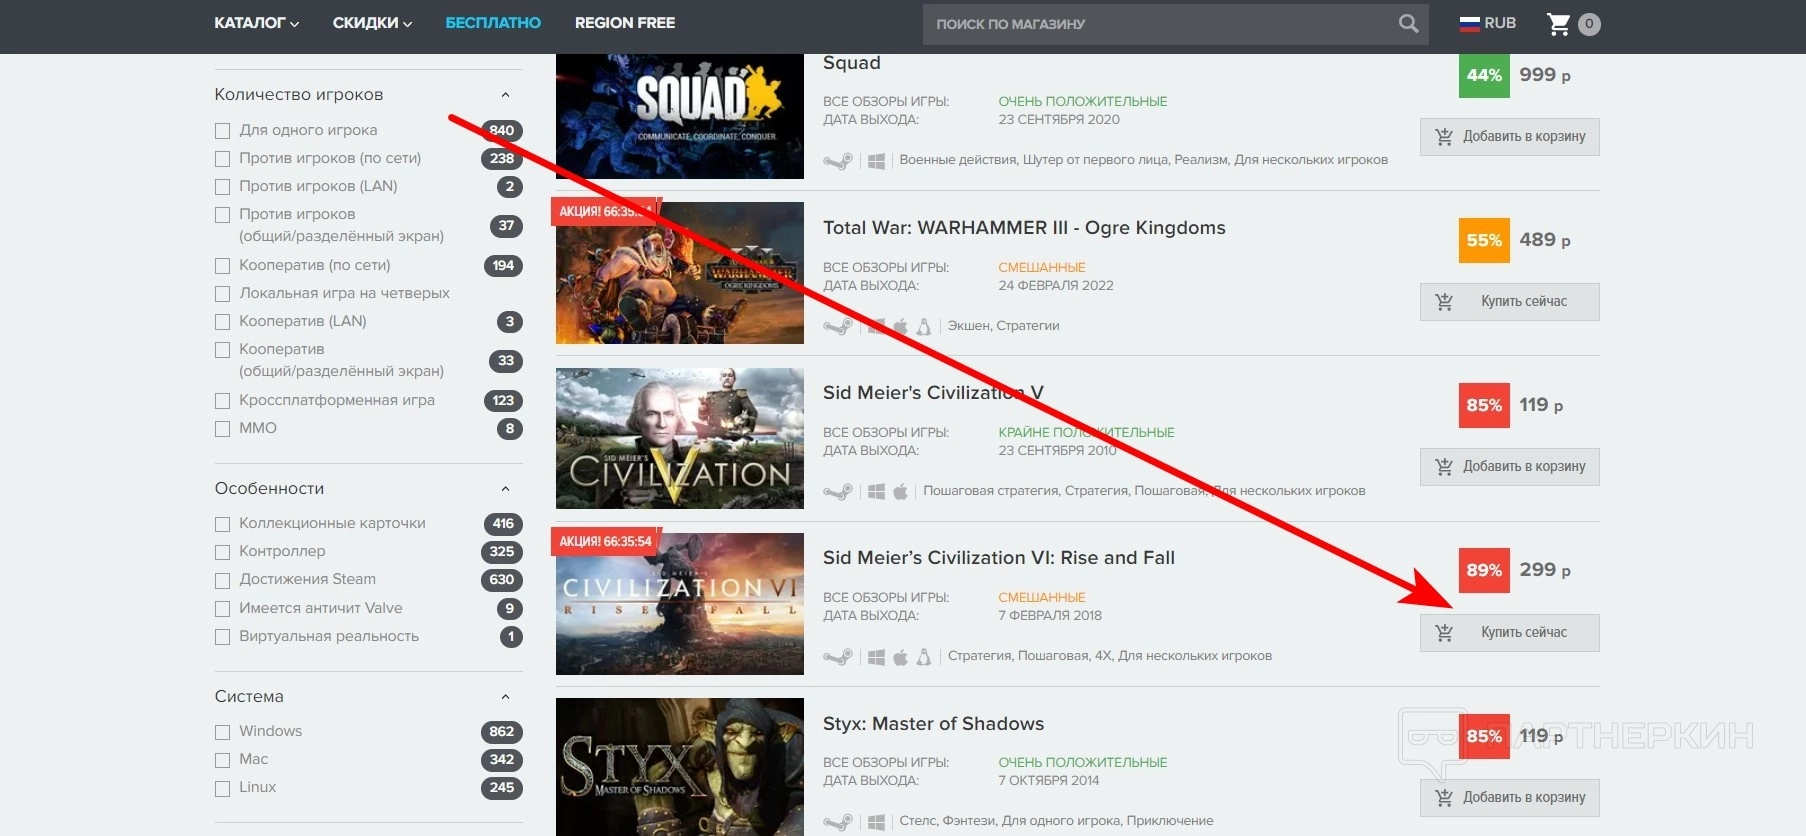Screen dimensions: 1806x836
Task: Collapse the 'Система' filter section
Action: (x=505, y=697)
